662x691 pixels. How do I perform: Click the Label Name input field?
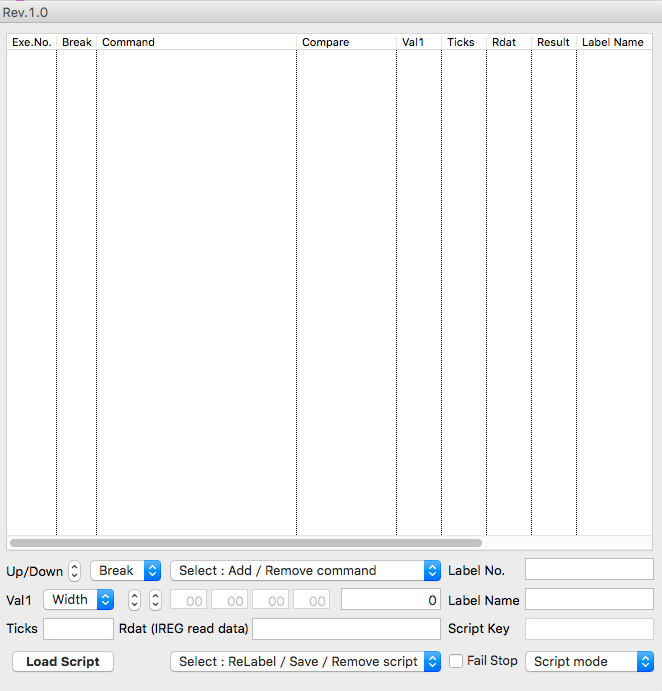coord(589,599)
